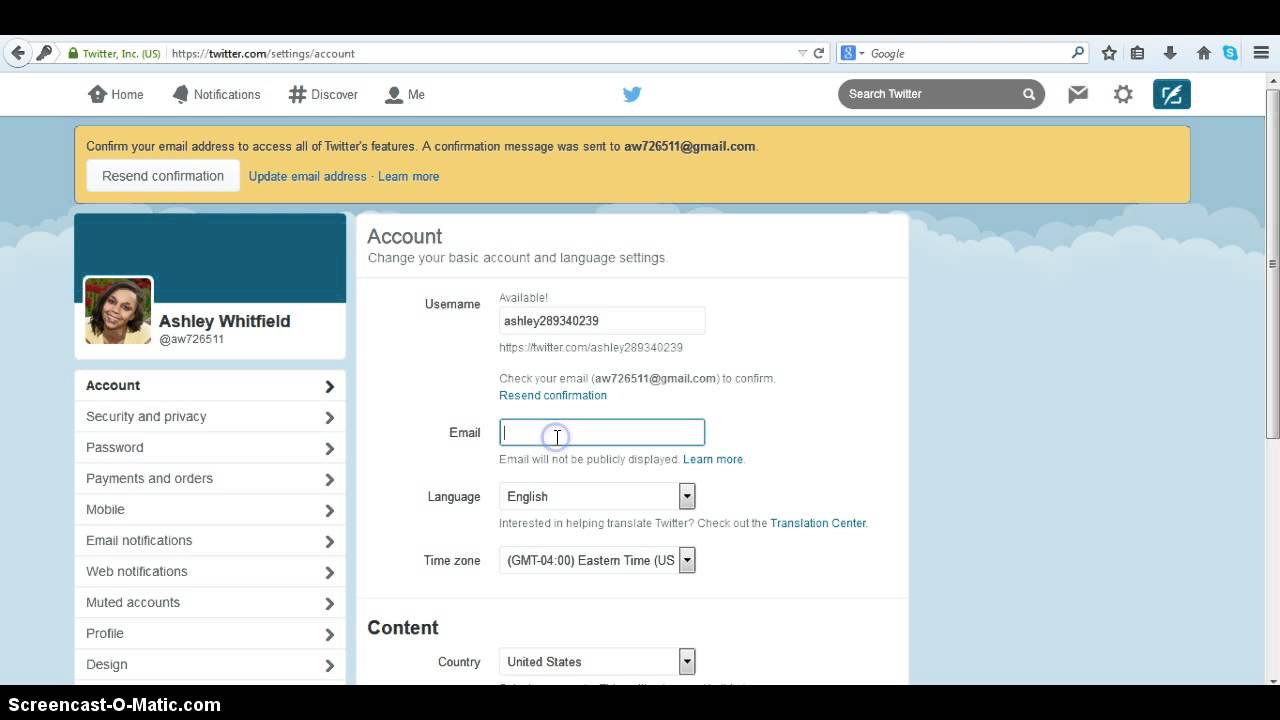Open the Discover tab
1280x720 pixels.
tap(323, 94)
